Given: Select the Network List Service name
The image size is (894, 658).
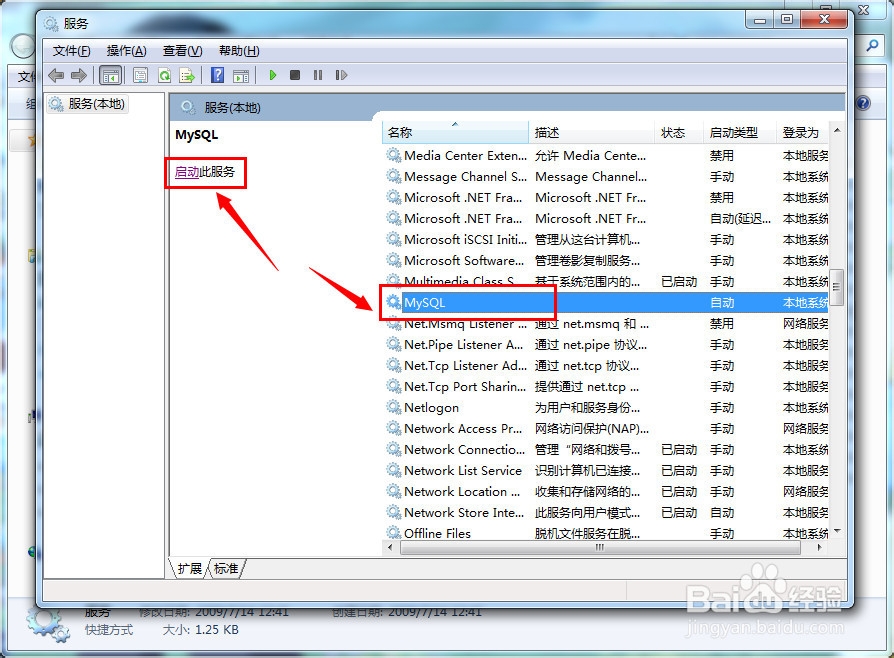Looking at the screenshot, I should click(x=463, y=470).
